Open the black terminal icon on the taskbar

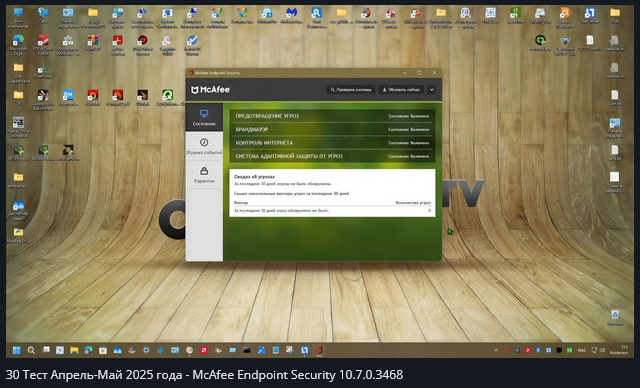pos(247,350)
